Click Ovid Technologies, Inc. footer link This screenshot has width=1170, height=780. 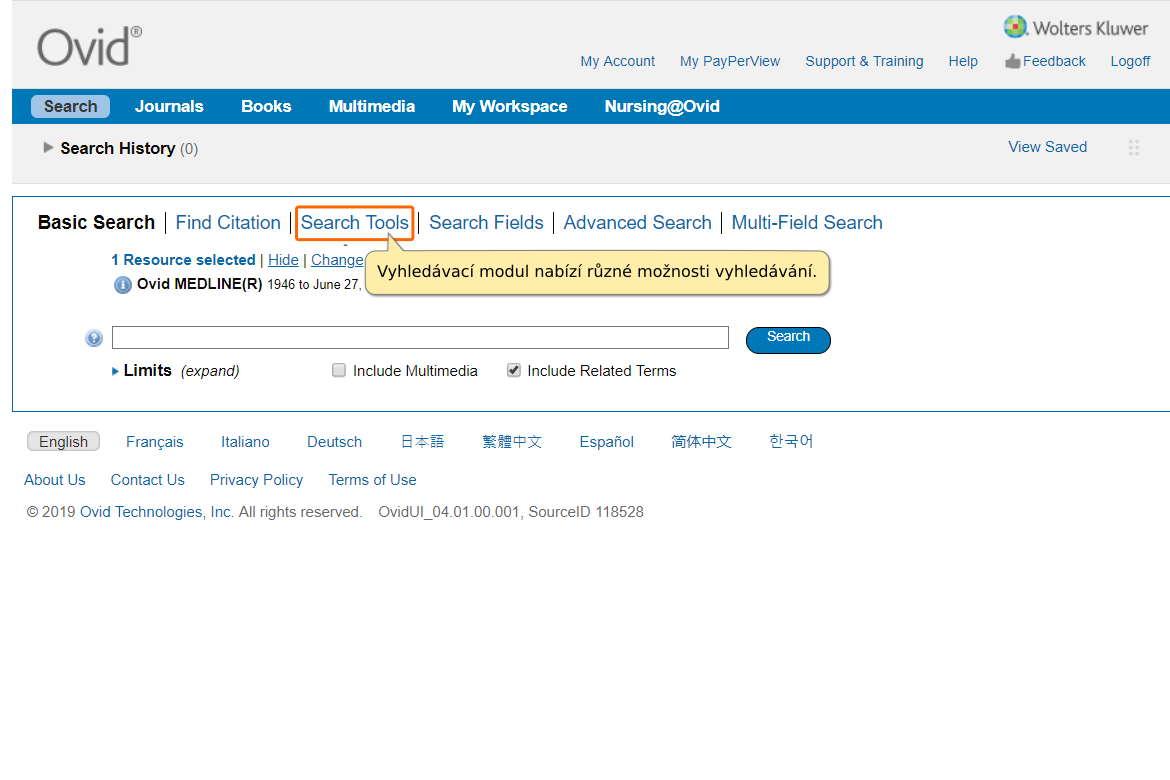157,512
